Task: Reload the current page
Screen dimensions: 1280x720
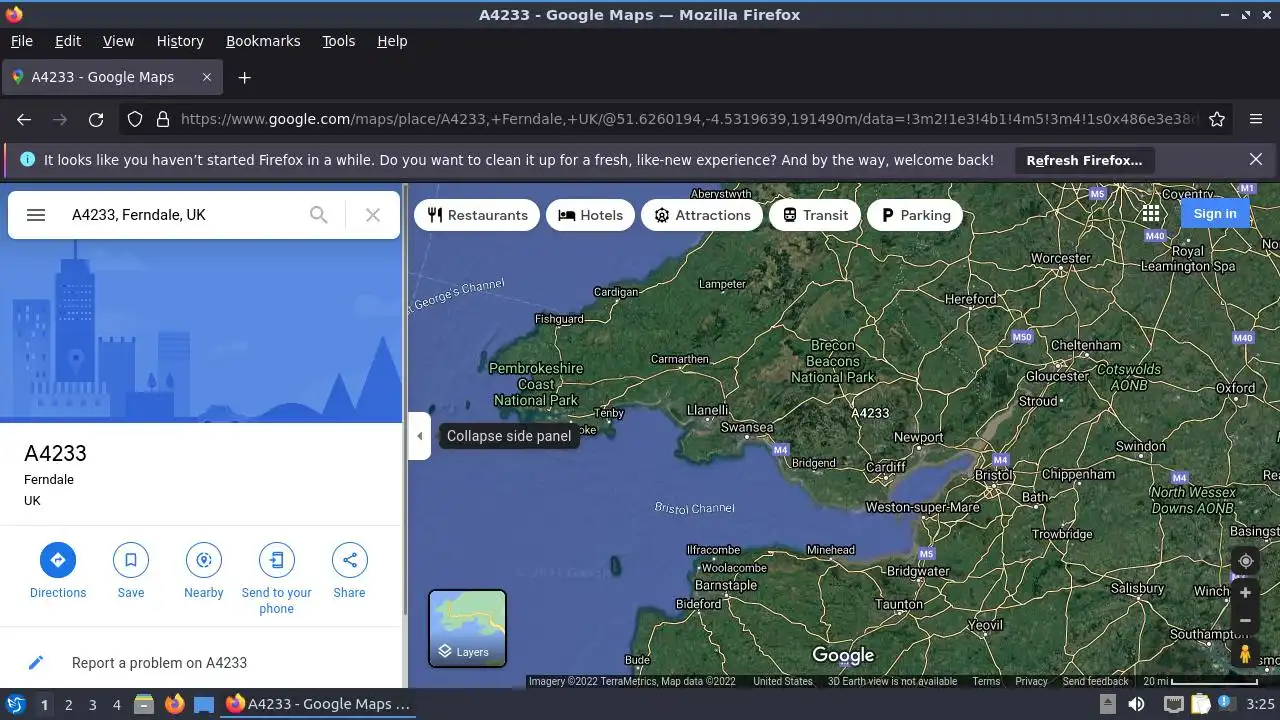Action: [x=96, y=119]
